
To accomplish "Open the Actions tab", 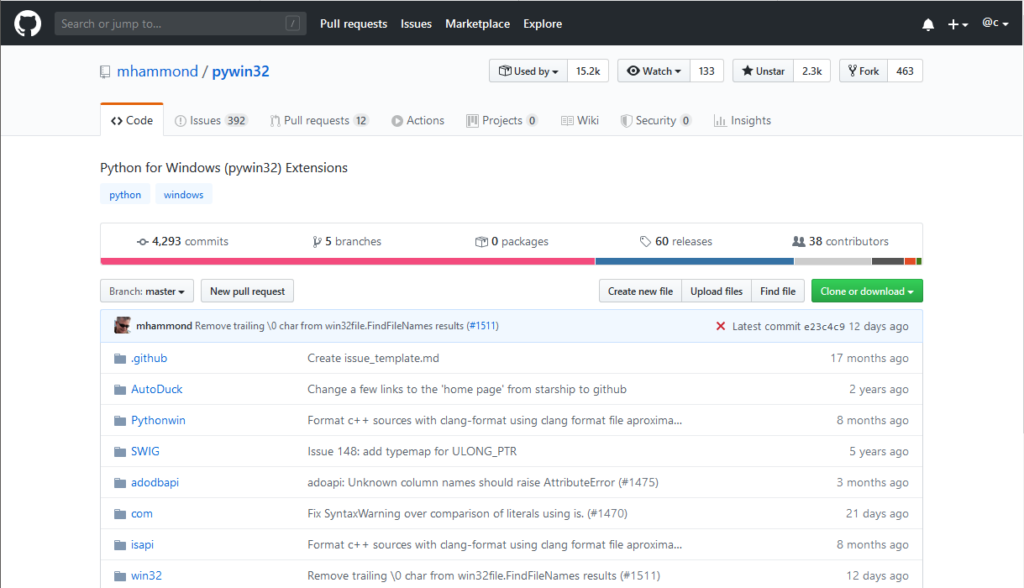I will pos(418,120).
